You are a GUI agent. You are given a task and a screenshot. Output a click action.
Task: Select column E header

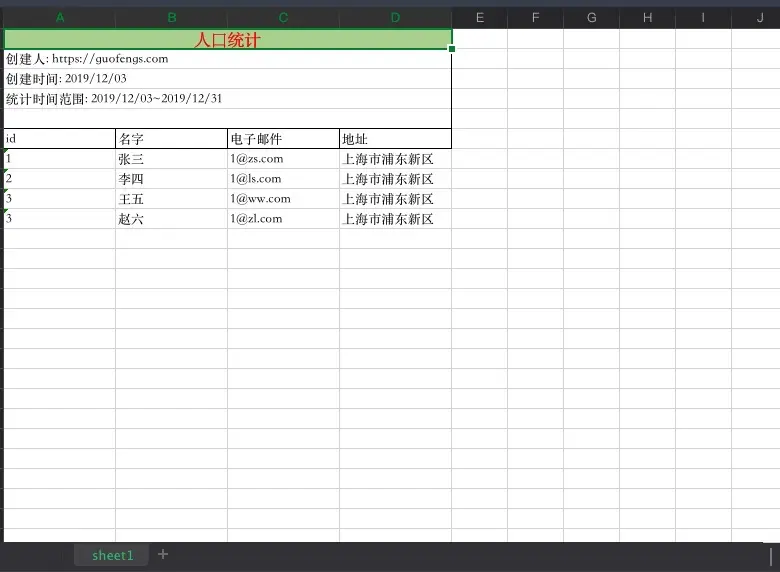[x=480, y=18]
